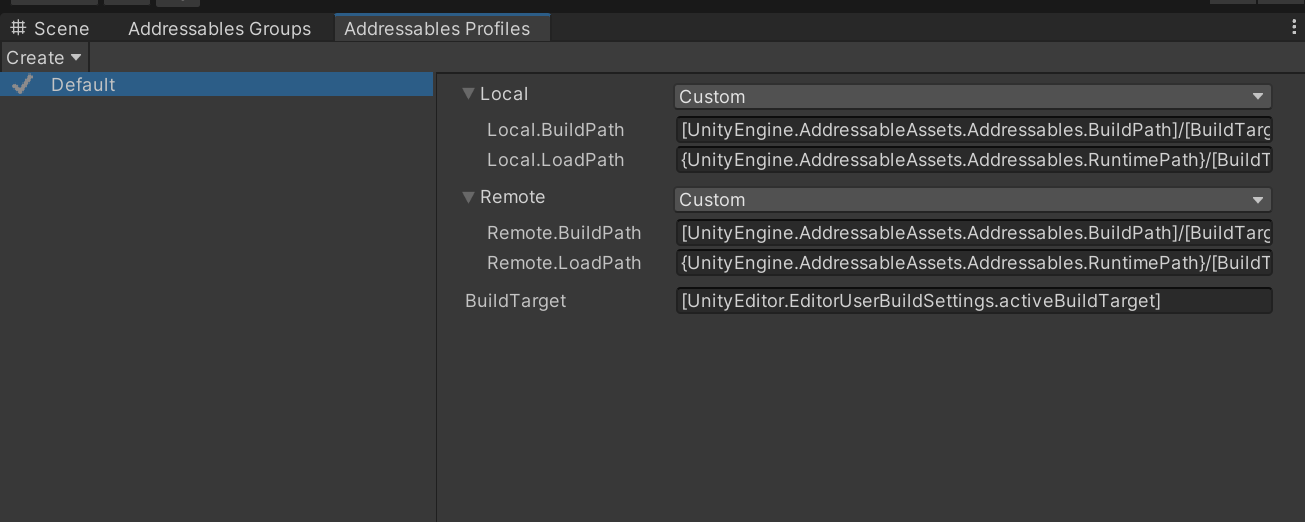
Task: Edit the BuildTarget value field
Action: 973,301
